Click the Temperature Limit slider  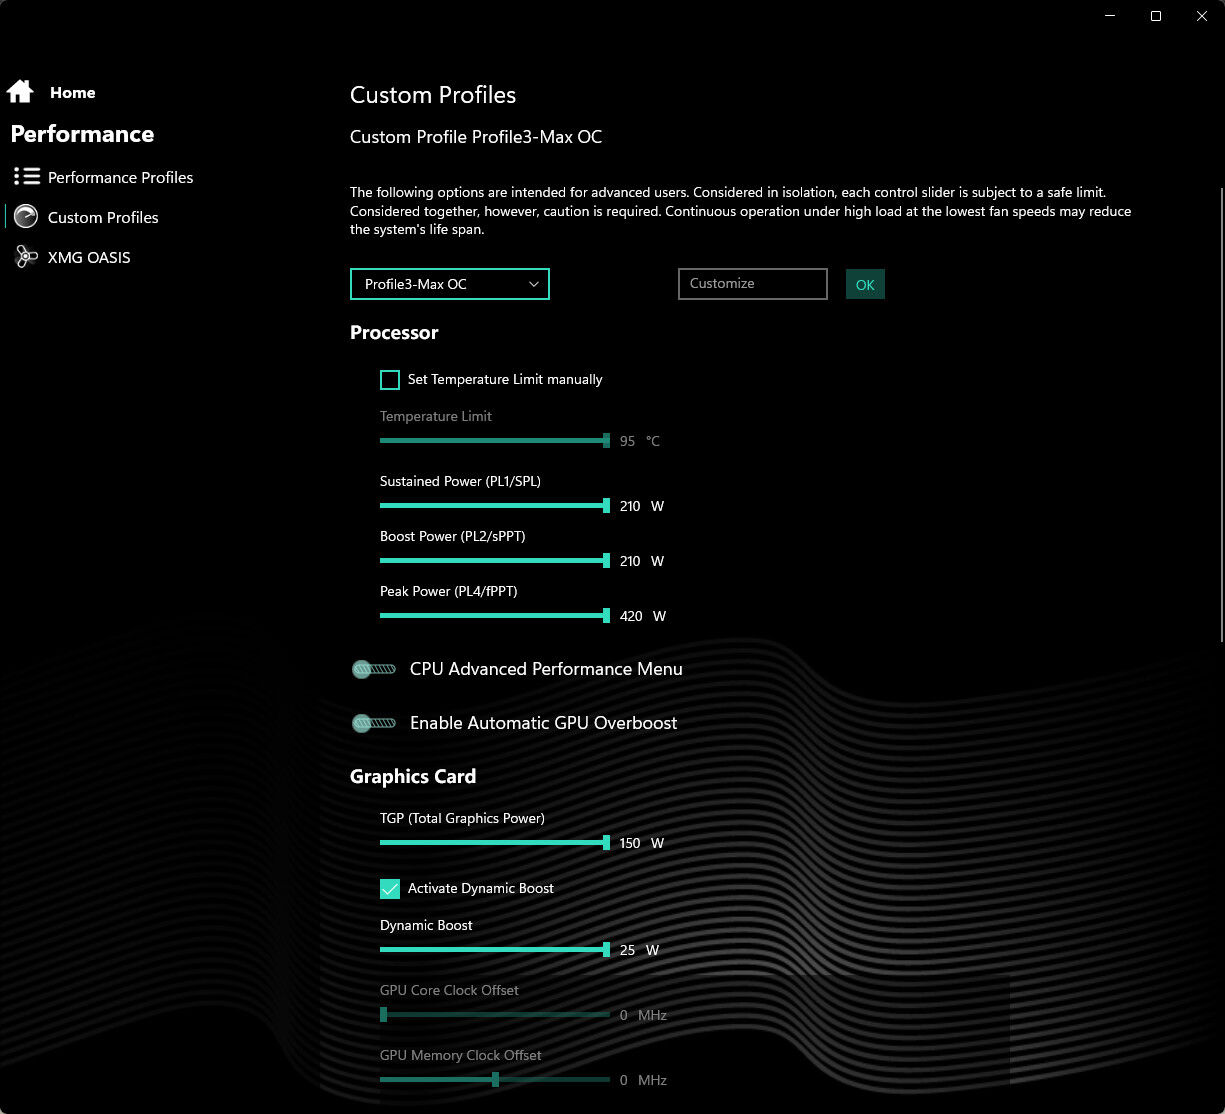coord(495,440)
